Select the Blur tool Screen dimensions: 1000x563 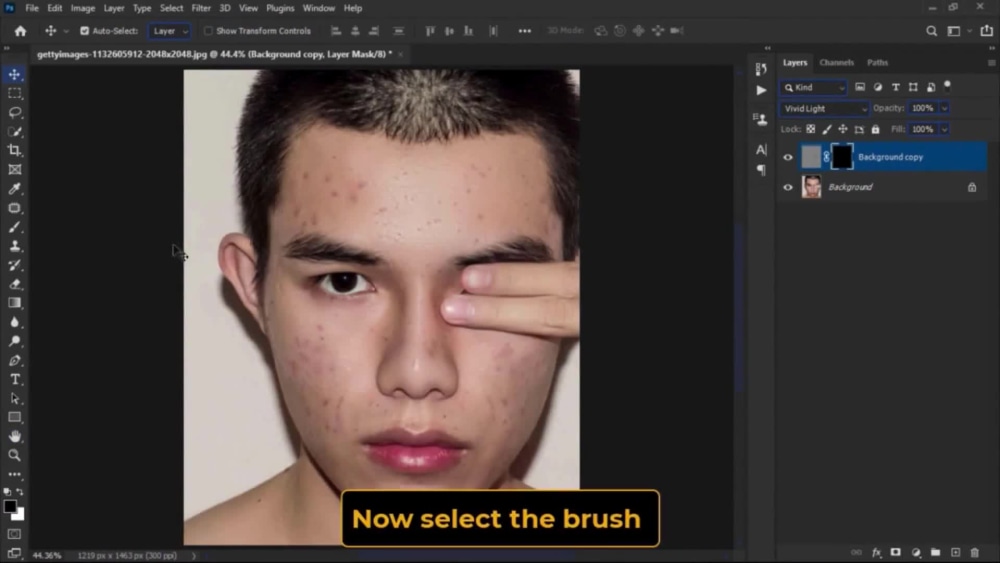(15, 322)
